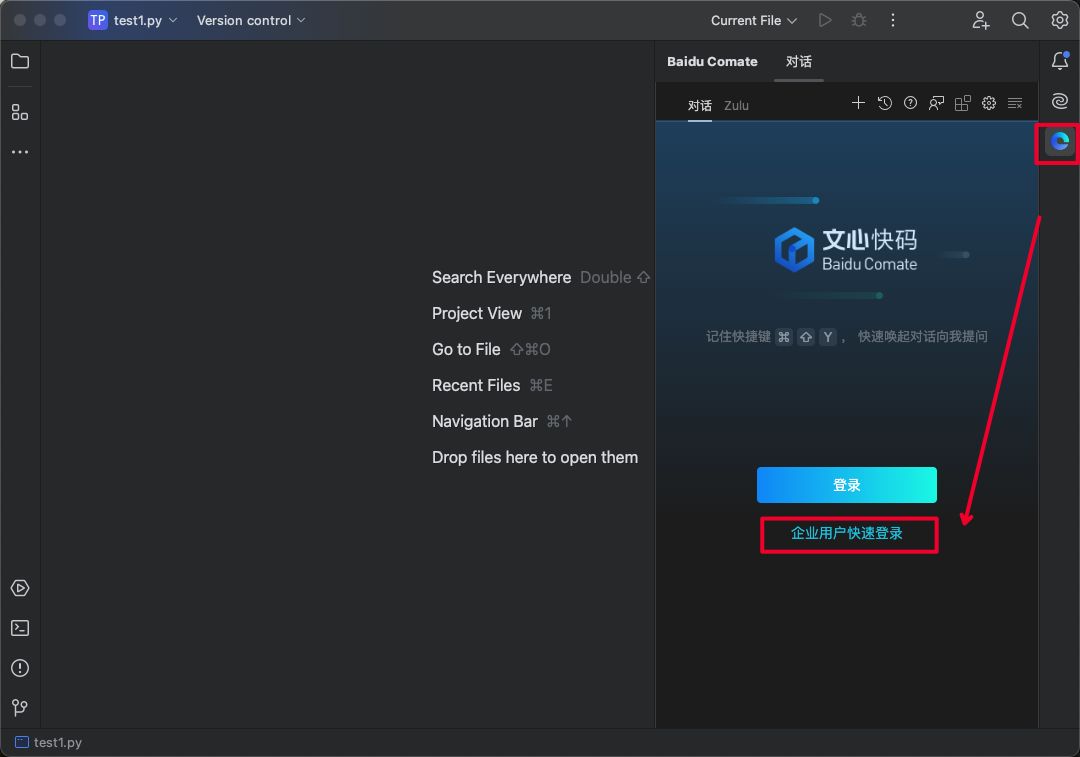This screenshot has height=757, width=1080.
Task: Open the Current File run configuration dropdown
Action: coord(754,21)
